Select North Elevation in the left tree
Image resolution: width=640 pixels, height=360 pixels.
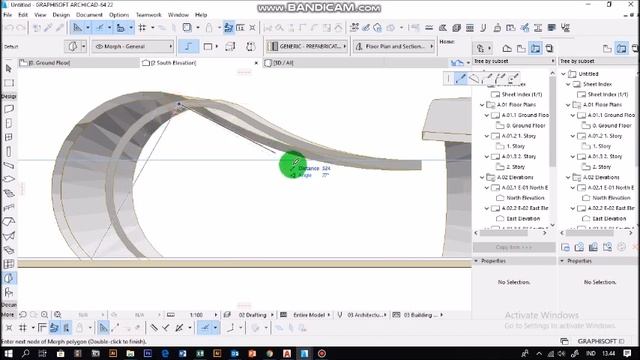point(525,198)
